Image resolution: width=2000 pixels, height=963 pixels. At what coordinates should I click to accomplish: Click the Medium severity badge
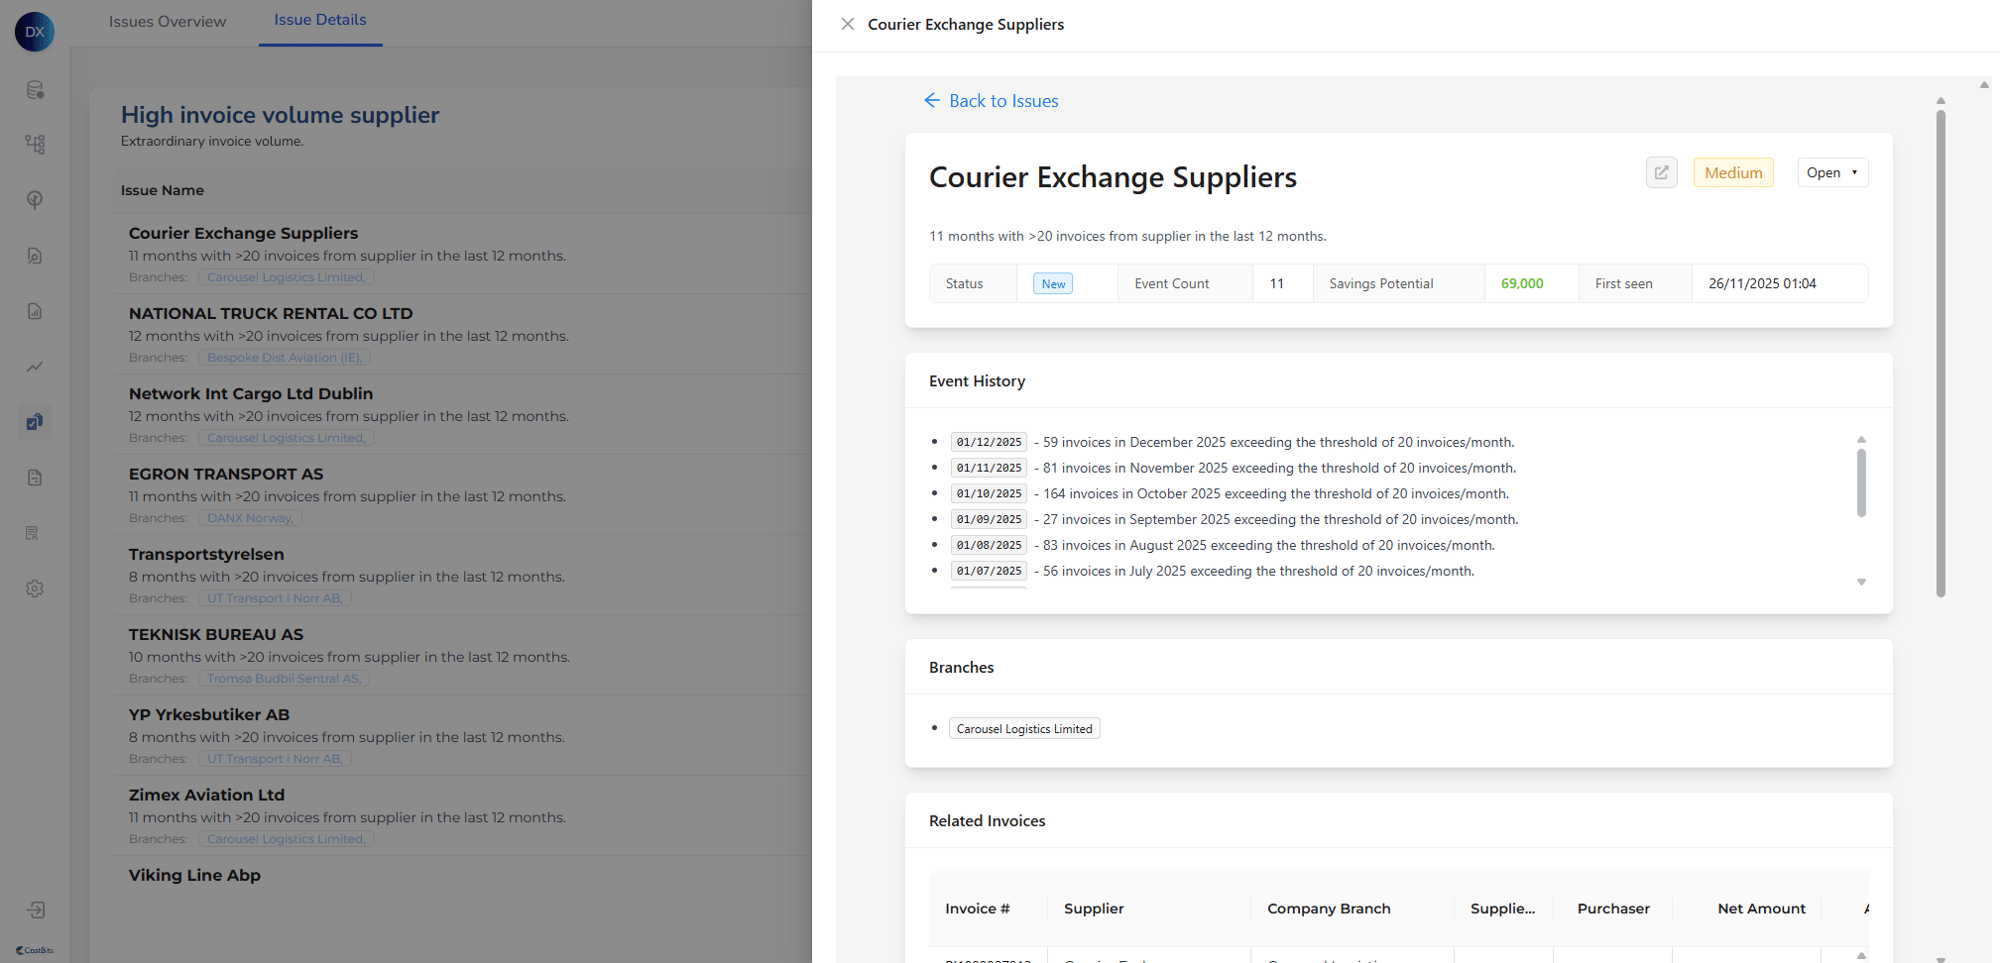click(1733, 173)
